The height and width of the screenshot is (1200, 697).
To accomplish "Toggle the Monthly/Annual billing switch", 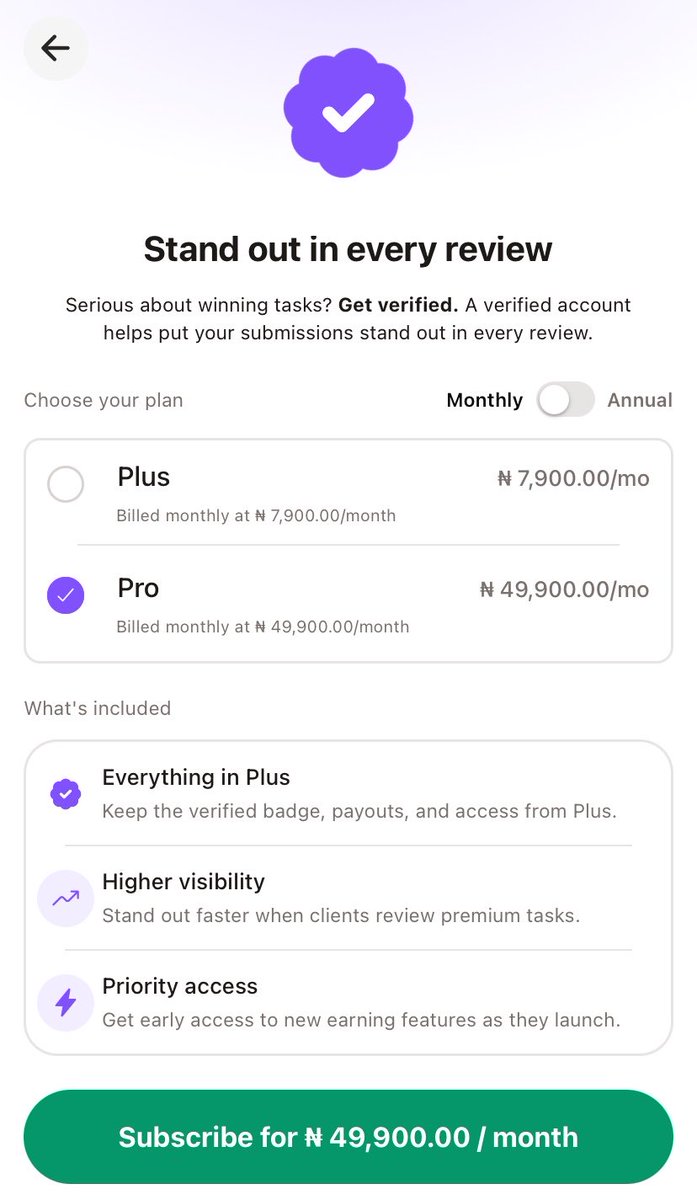I will point(565,400).
